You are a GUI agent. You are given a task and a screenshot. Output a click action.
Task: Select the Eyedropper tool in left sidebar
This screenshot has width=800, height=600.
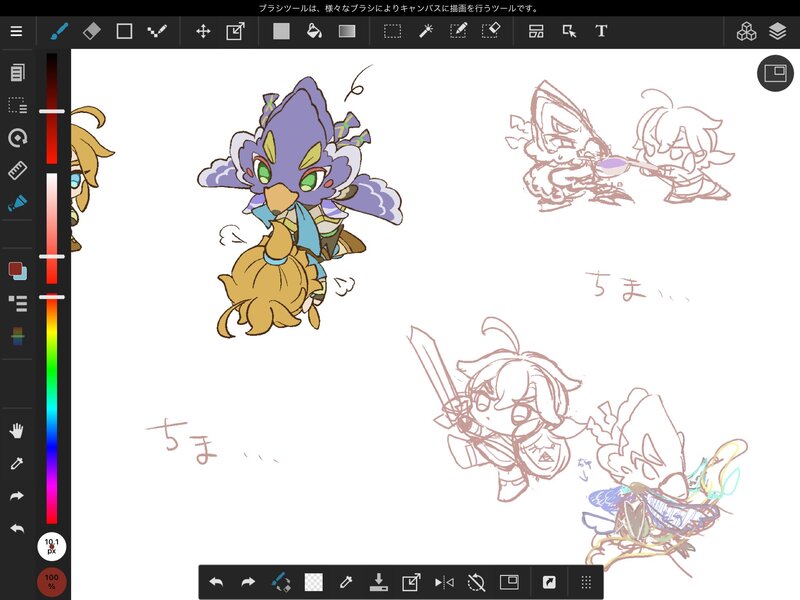[x=16, y=463]
